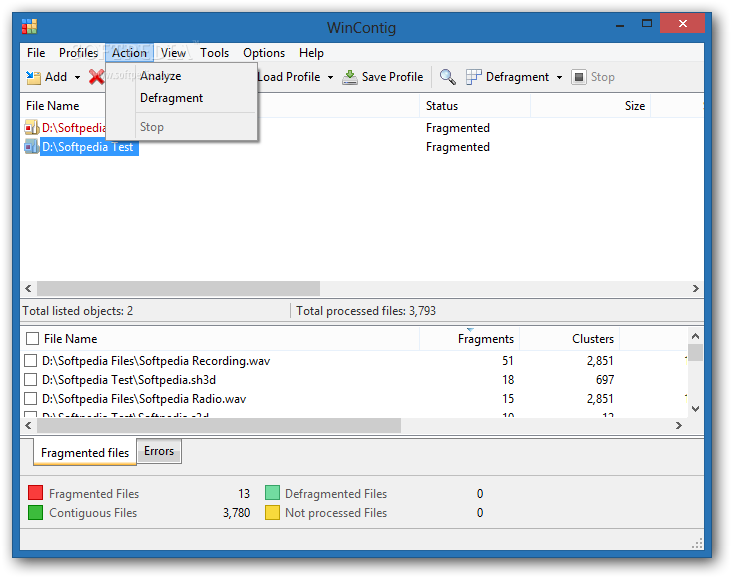Image resolution: width=732 pixels, height=578 pixels.
Task: Open the Add button dropdown arrow
Action: [77, 78]
